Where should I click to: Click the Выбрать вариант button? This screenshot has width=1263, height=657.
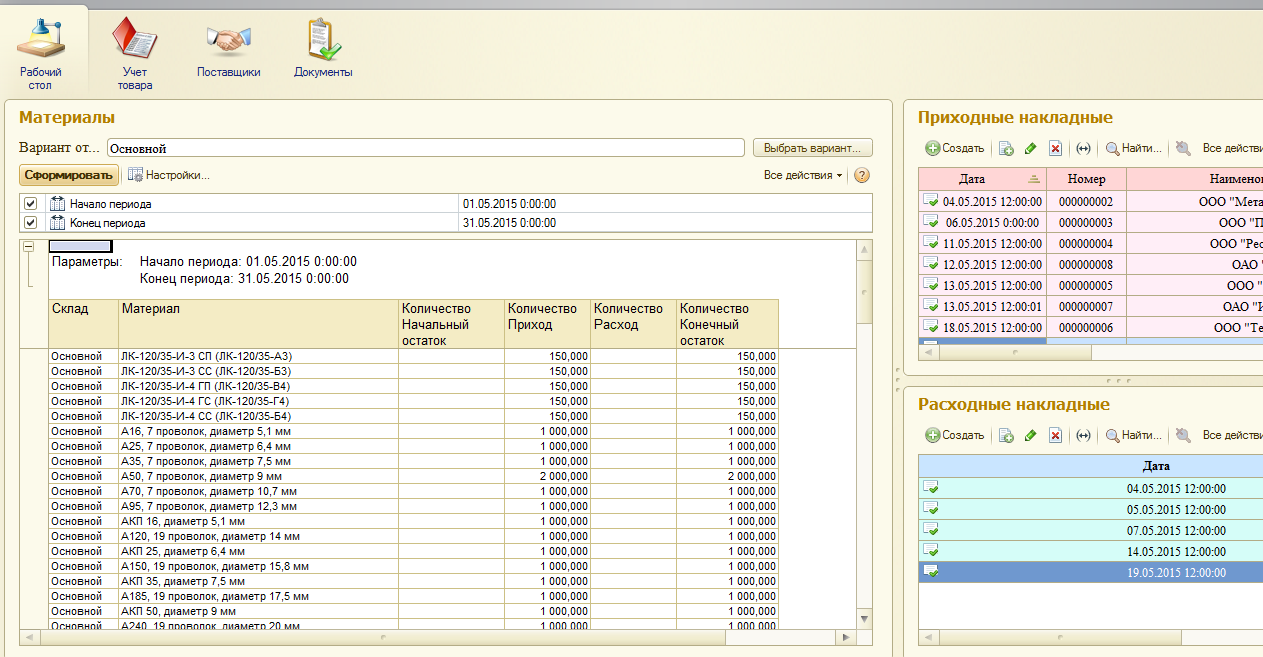812,148
